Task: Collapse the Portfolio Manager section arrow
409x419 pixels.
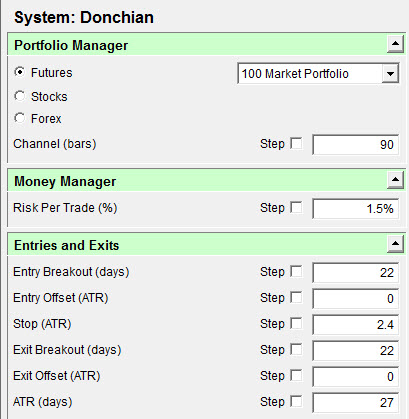Action: tap(395, 44)
